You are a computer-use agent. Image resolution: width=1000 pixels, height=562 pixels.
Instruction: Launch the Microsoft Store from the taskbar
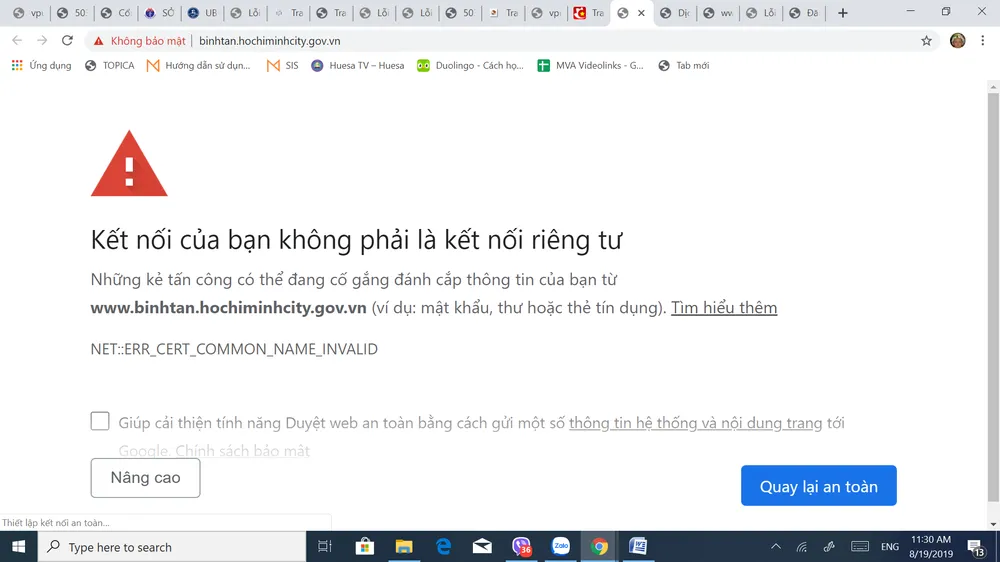(x=365, y=546)
